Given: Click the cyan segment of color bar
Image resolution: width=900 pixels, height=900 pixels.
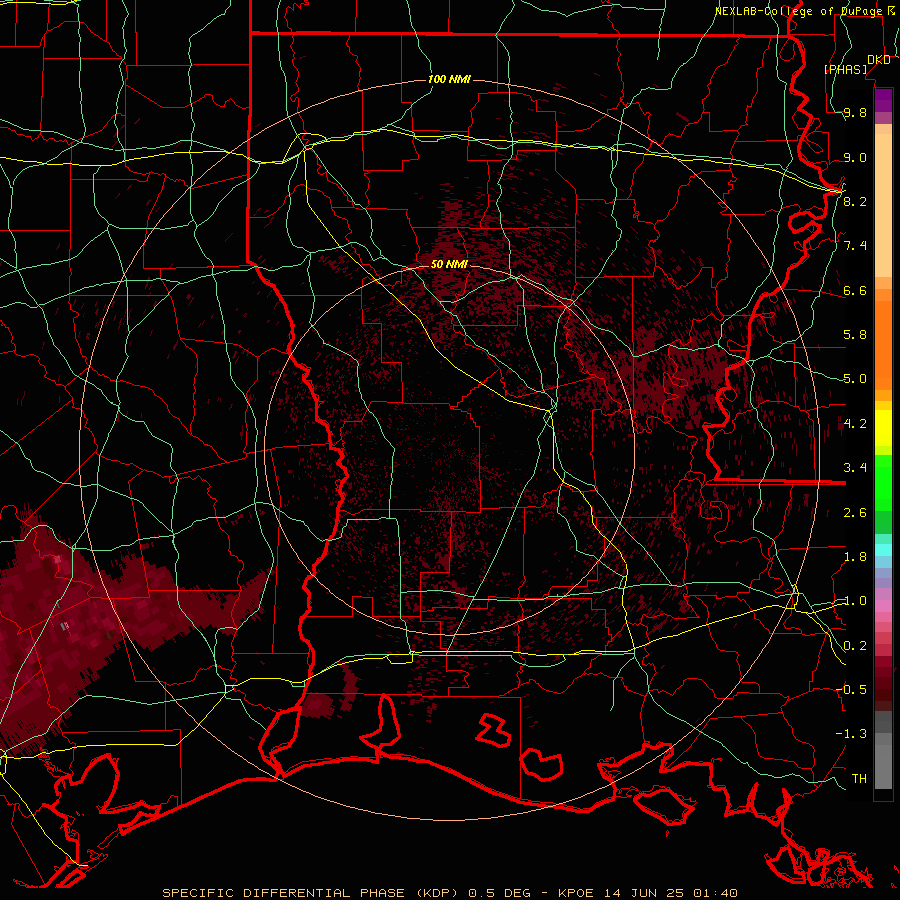Looking at the screenshot, I should tap(883, 550).
